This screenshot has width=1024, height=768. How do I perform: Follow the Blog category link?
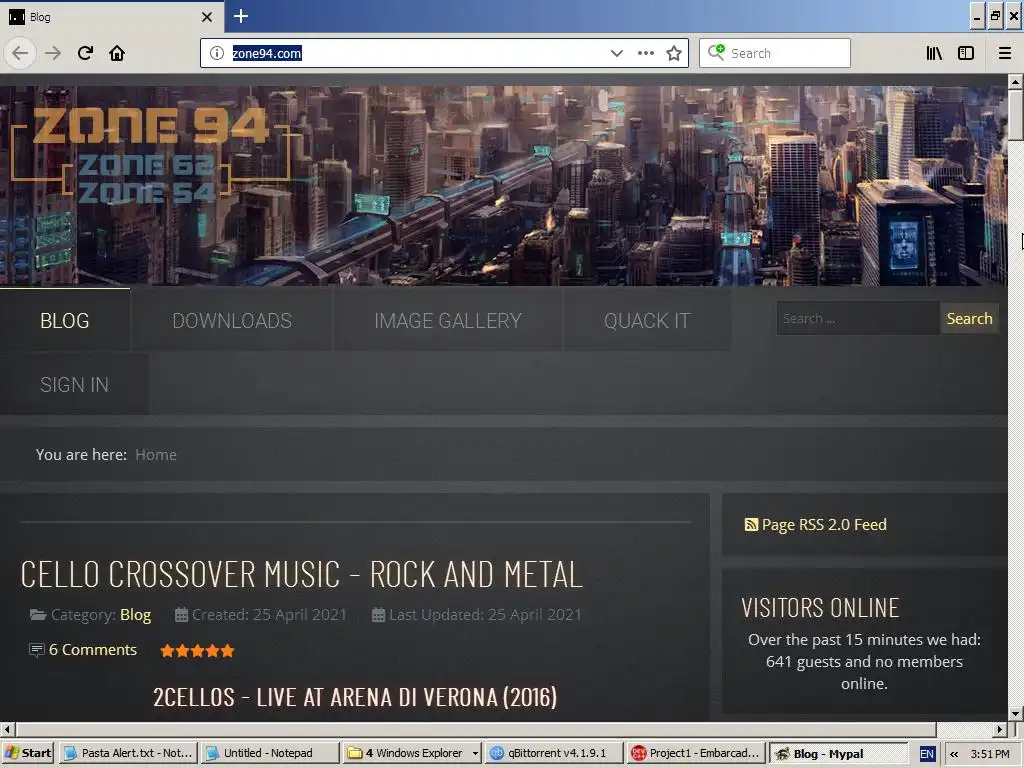click(x=135, y=615)
